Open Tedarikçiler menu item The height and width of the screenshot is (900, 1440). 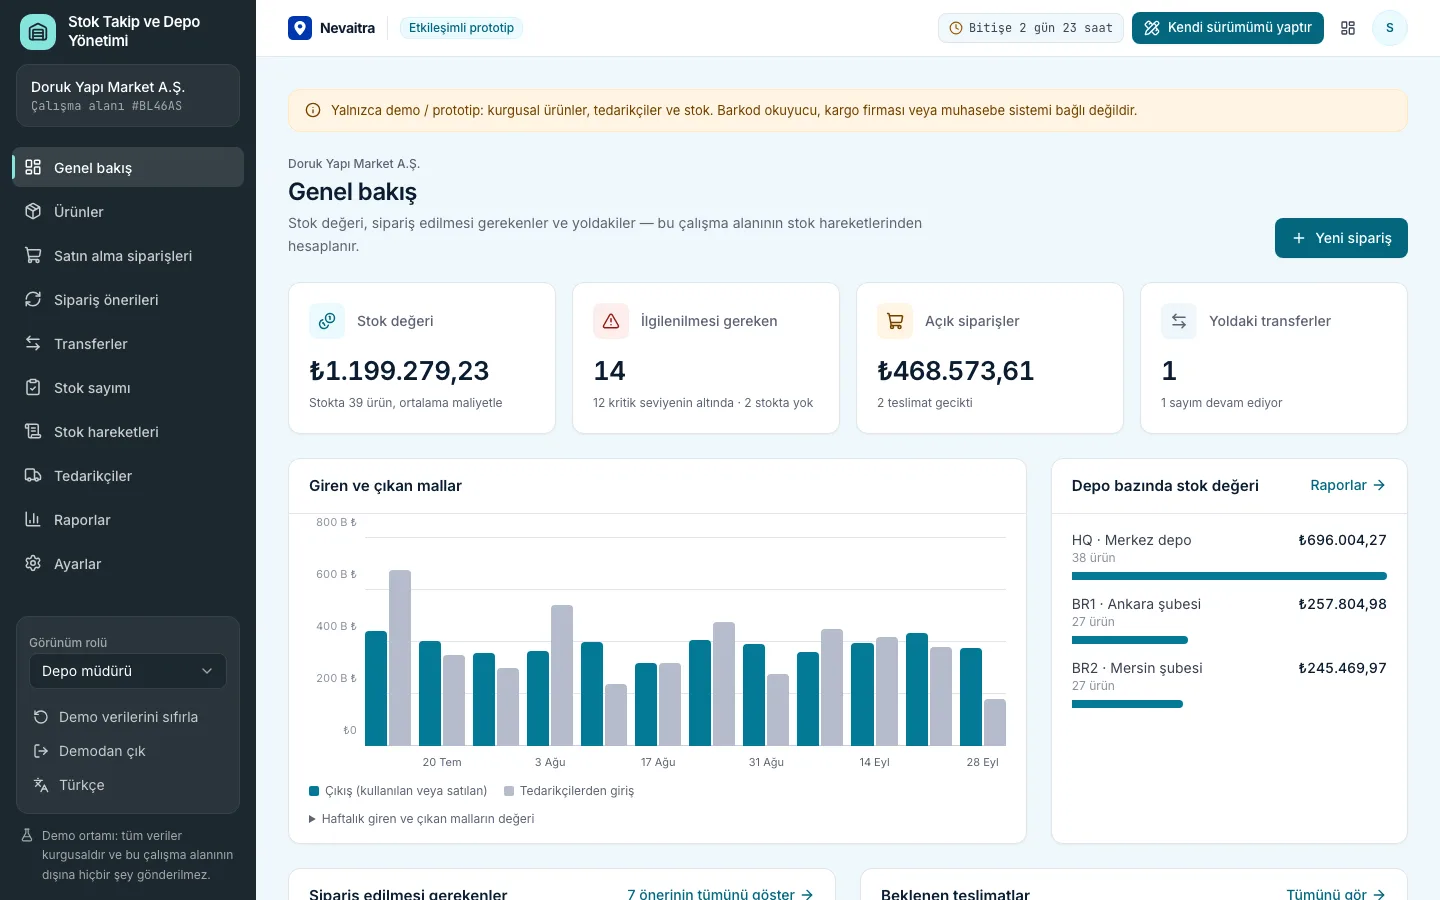(128, 476)
